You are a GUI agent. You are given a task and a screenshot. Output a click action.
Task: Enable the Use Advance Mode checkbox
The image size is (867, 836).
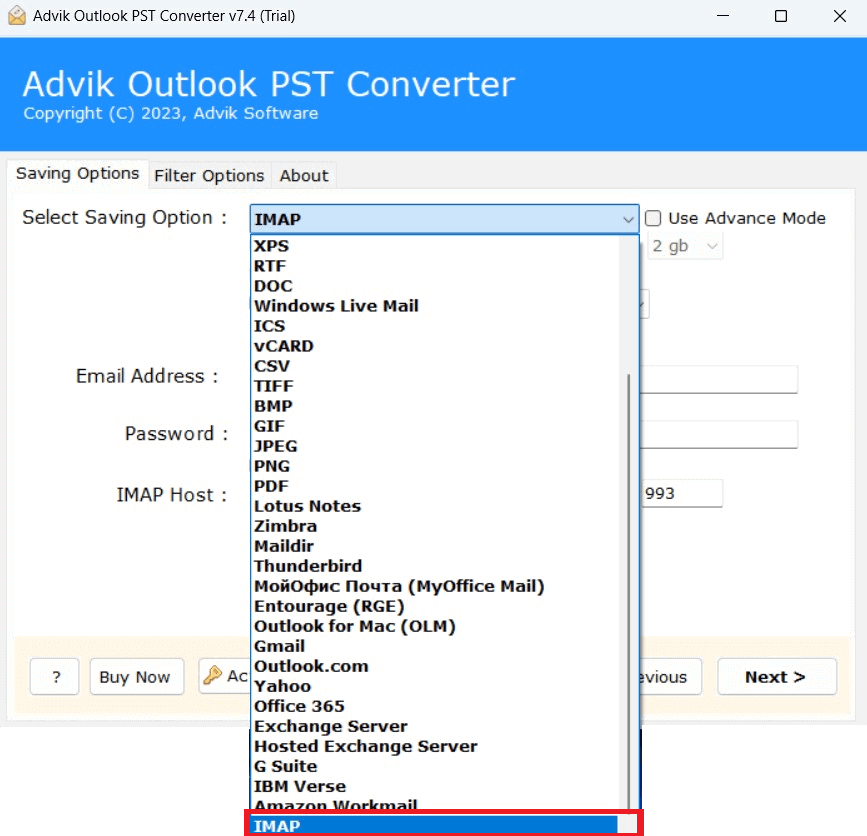(x=653, y=218)
